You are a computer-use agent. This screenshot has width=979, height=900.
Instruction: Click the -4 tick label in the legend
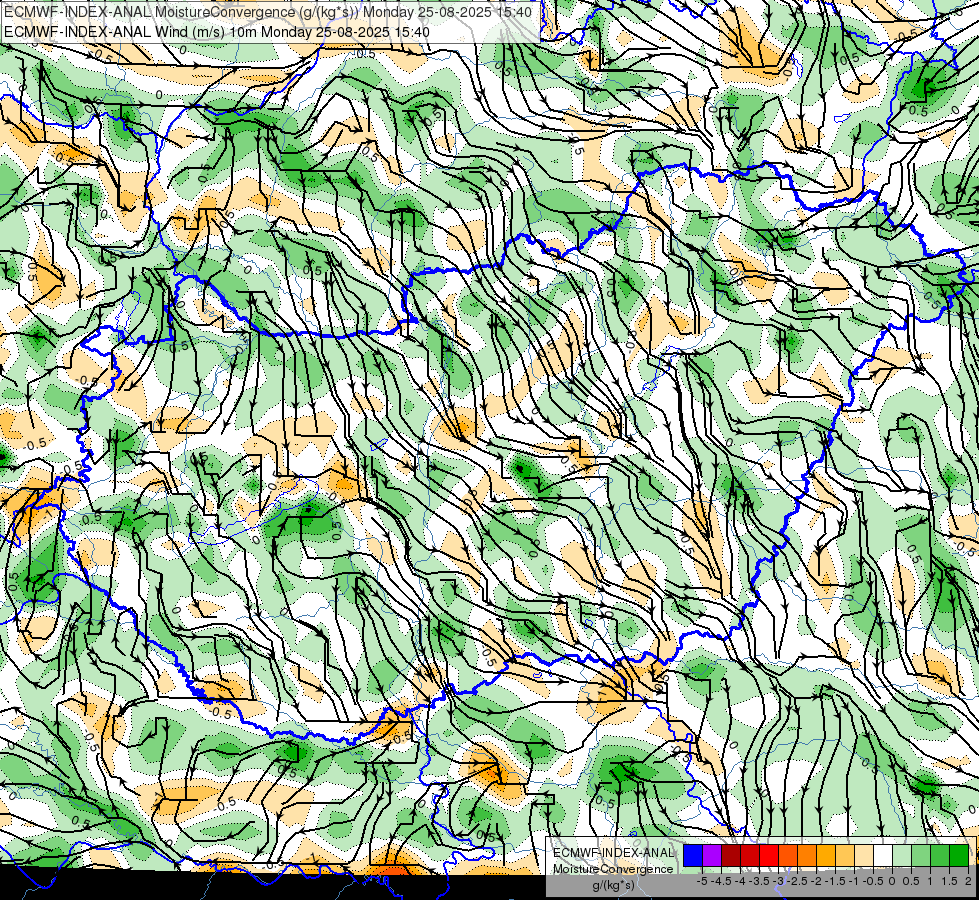[740, 881]
